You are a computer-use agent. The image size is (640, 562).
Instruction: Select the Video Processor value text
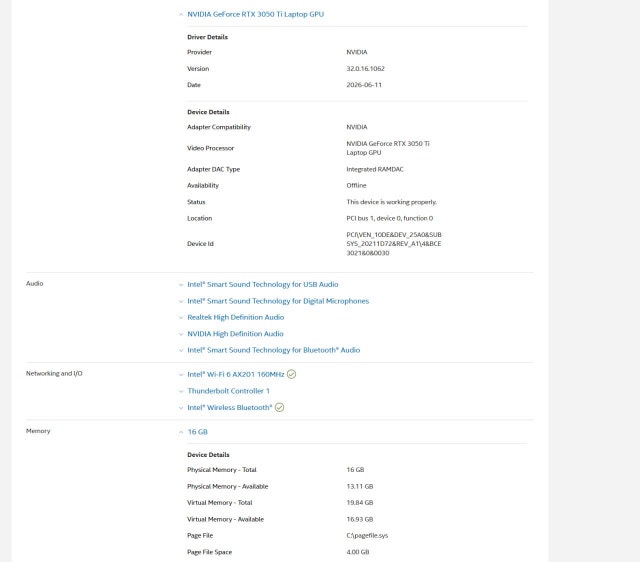[388, 148]
